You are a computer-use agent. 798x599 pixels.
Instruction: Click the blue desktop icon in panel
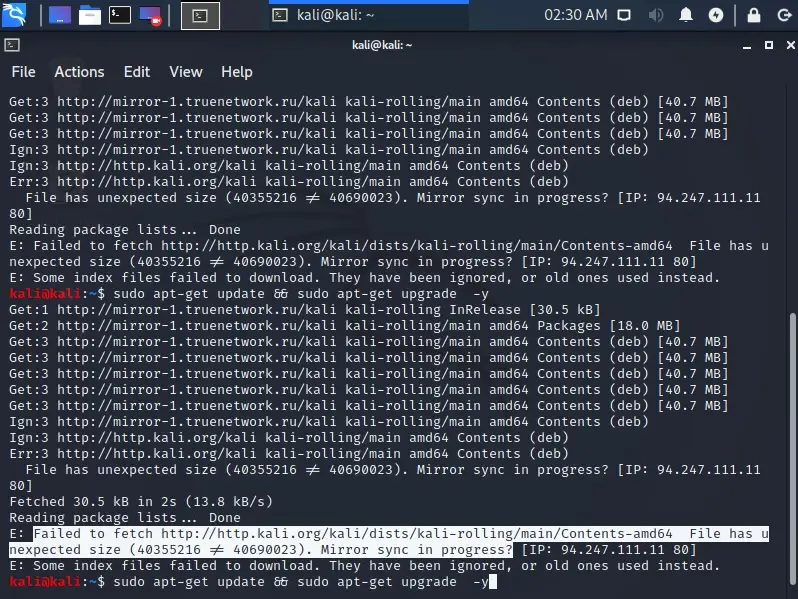[60, 15]
